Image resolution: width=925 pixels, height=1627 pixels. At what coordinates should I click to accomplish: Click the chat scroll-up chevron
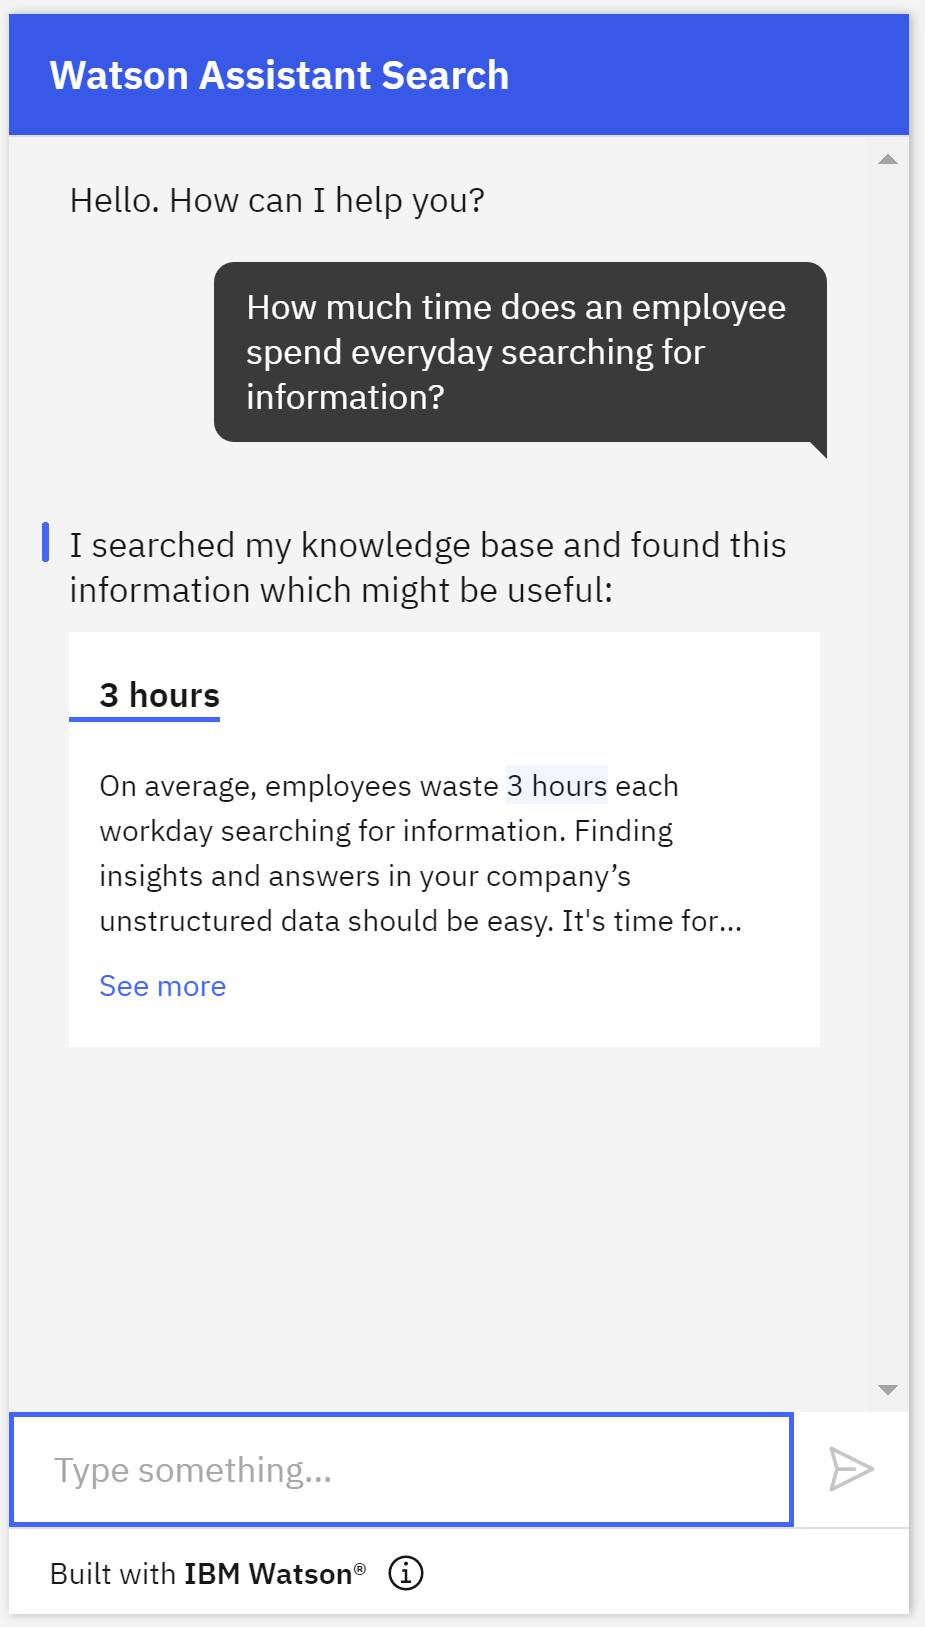click(886, 158)
